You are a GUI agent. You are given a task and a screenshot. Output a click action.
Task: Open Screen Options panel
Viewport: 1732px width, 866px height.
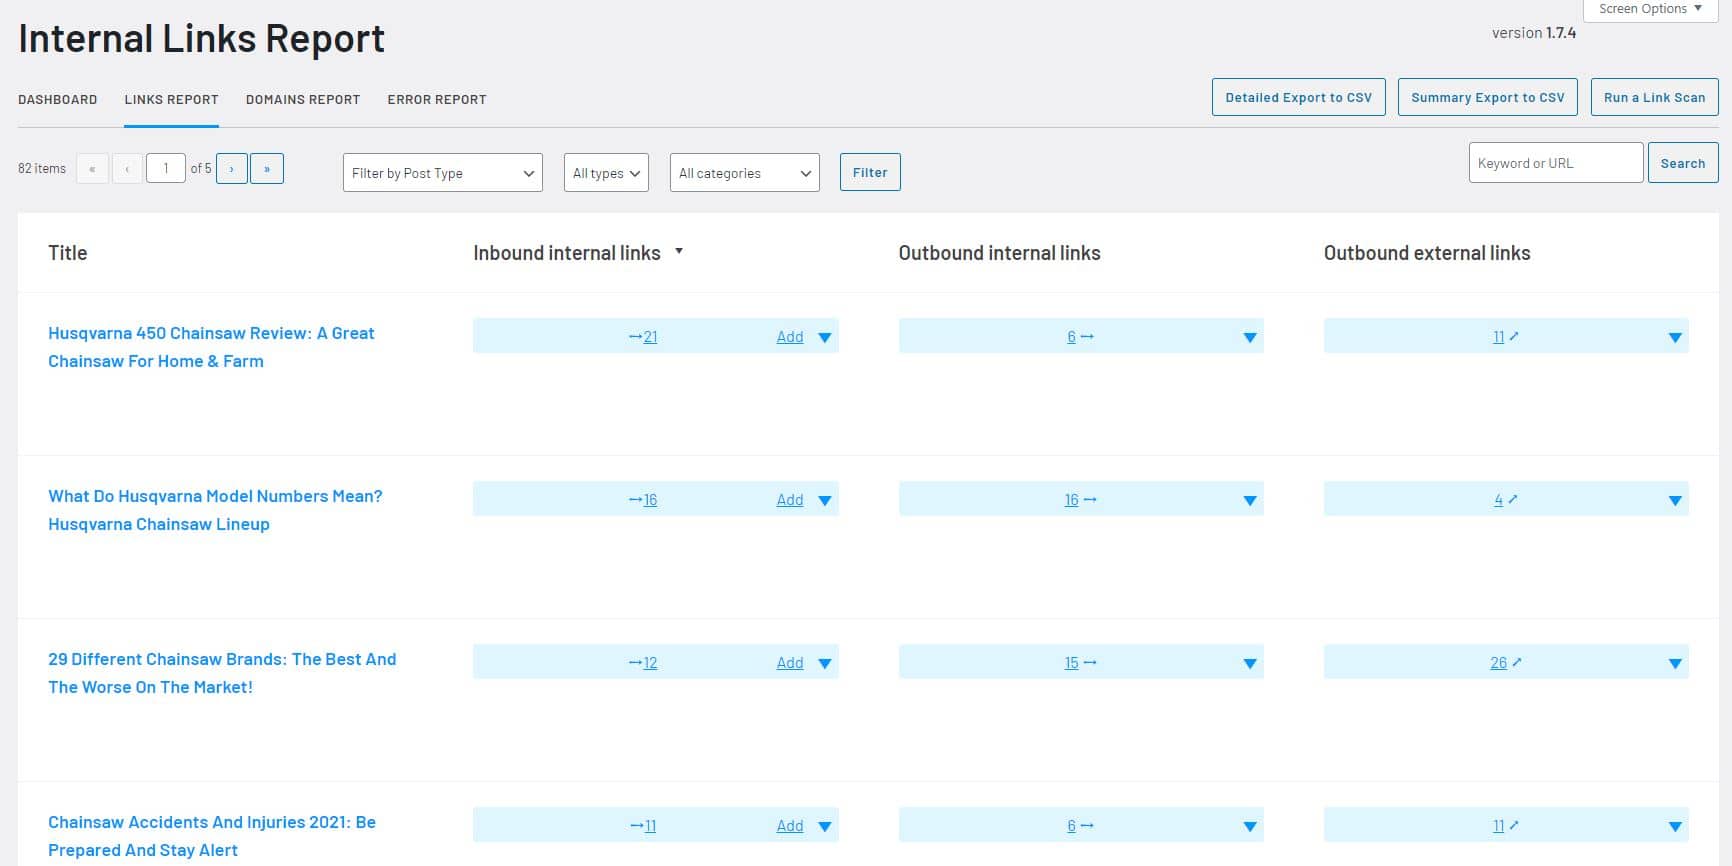point(1650,9)
